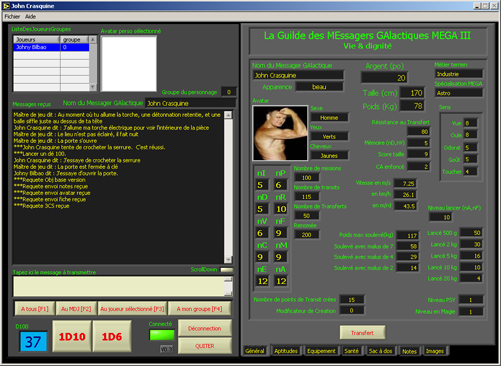Click the Déconnection button
501x366 pixels.
pyautogui.click(x=205, y=328)
